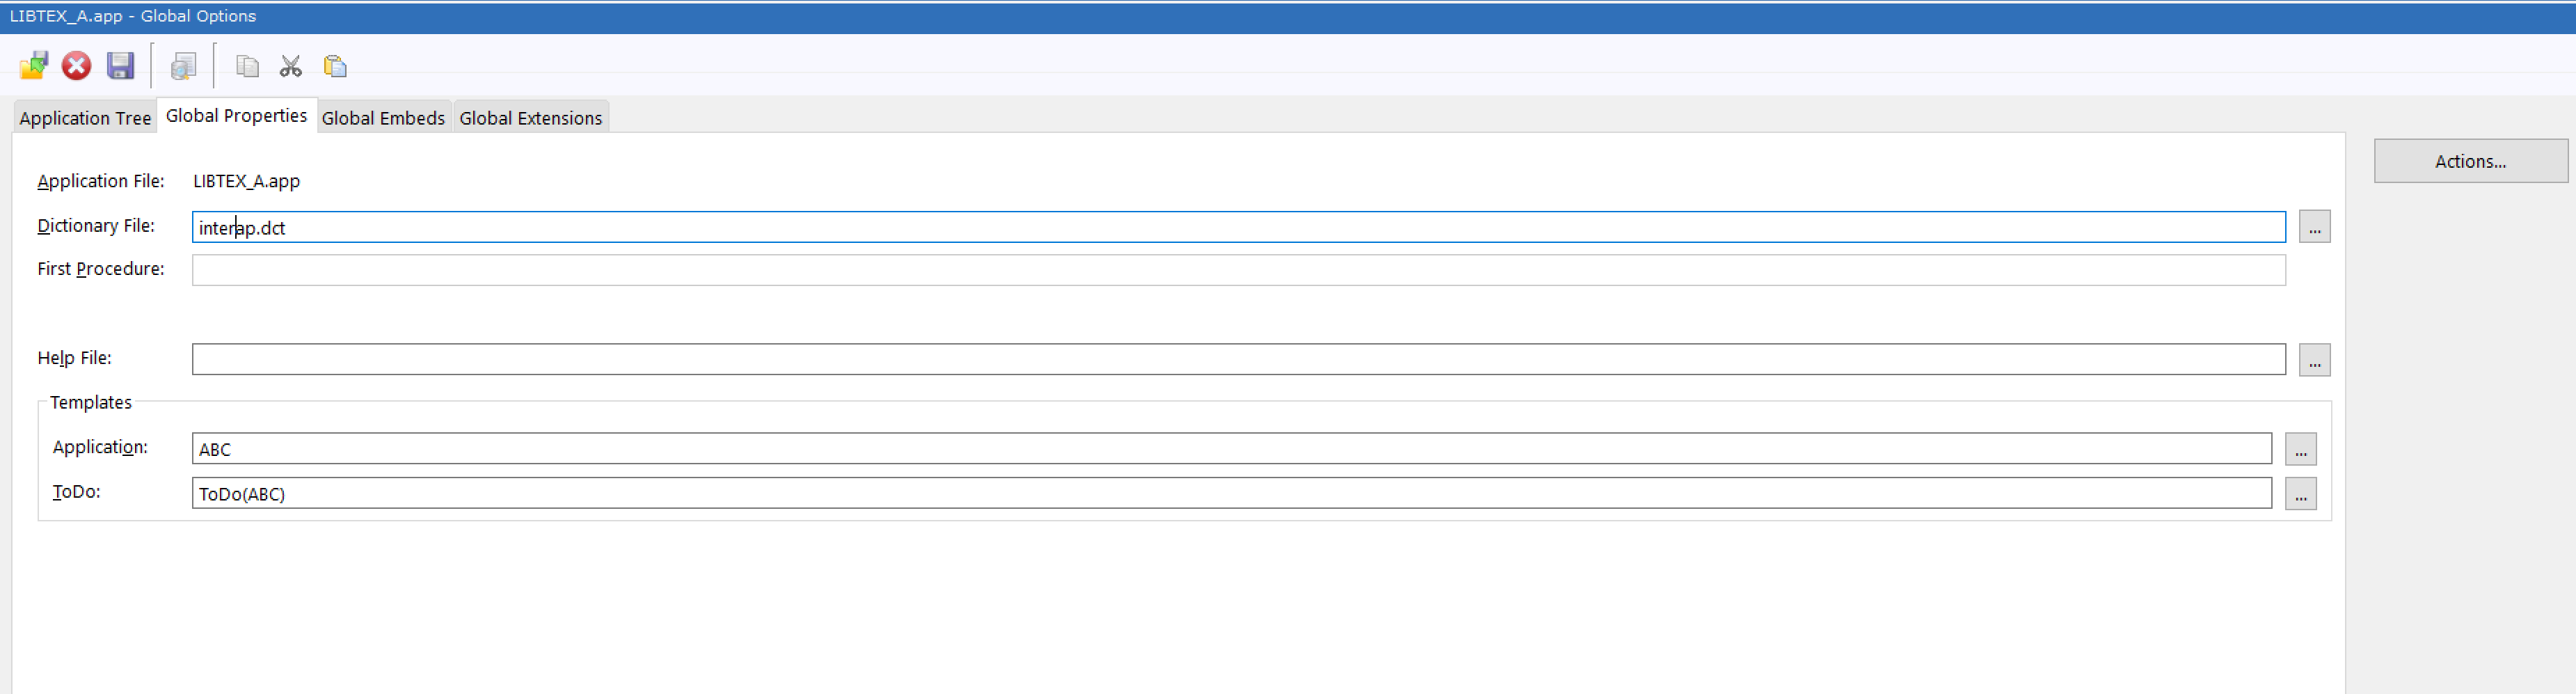Screen dimensions: 2576x694
Task: Browse for the Help File
Action: (2314, 360)
